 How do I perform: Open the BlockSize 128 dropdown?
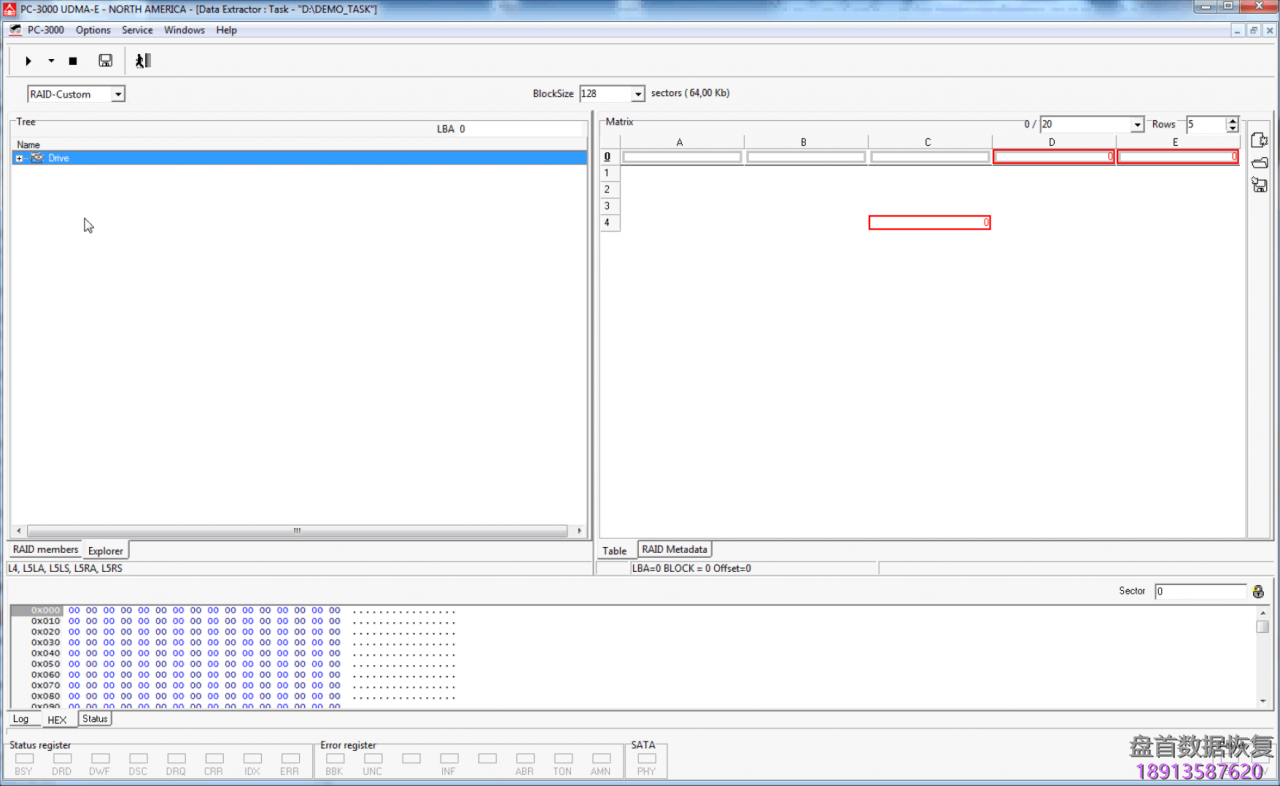coord(638,94)
